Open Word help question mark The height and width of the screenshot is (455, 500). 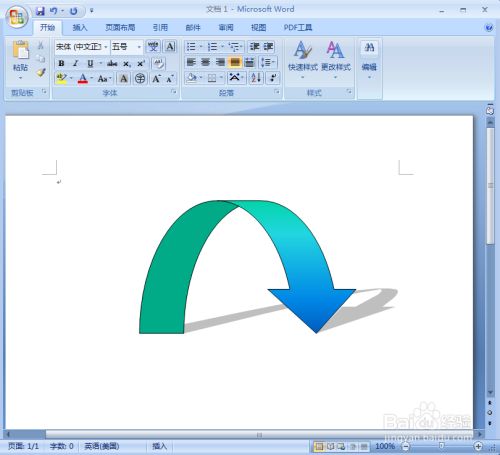click(489, 28)
